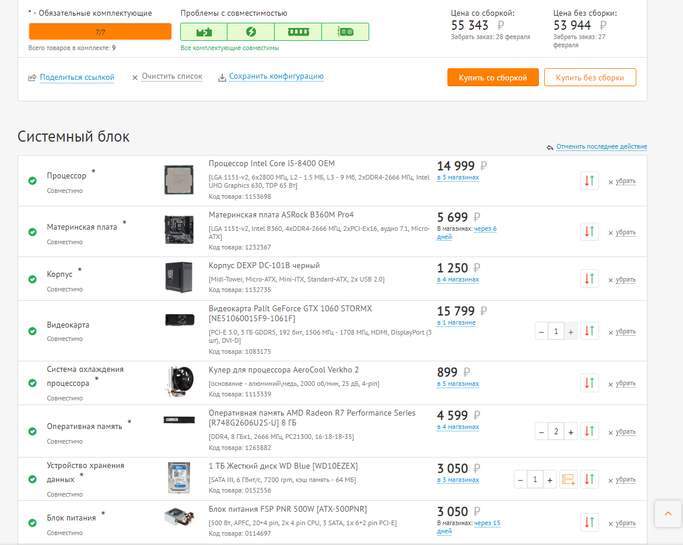This screenshot has height=545, width=683.
Task: Remove the Процессор item with убрать
Action: coord(626,181)
